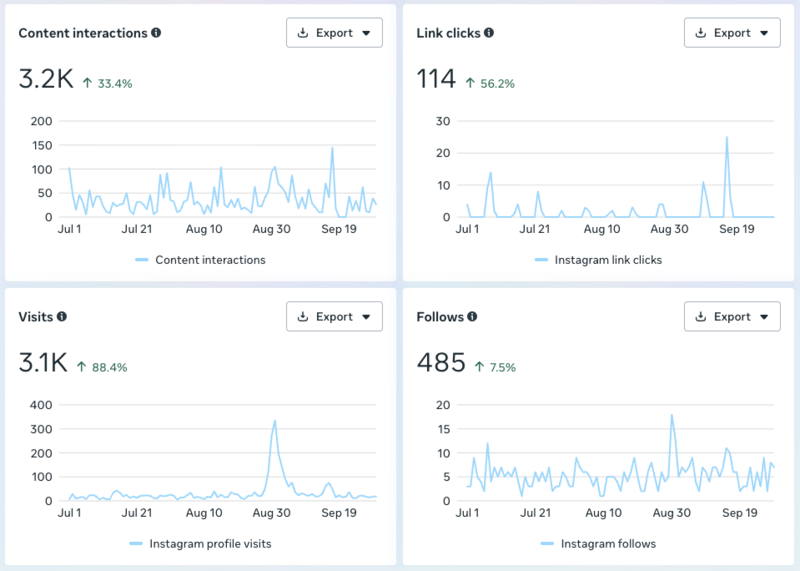The image size is (800, 571).
Task: Expand the Follows Export dropdown arrow
Action: click(765, 317)
